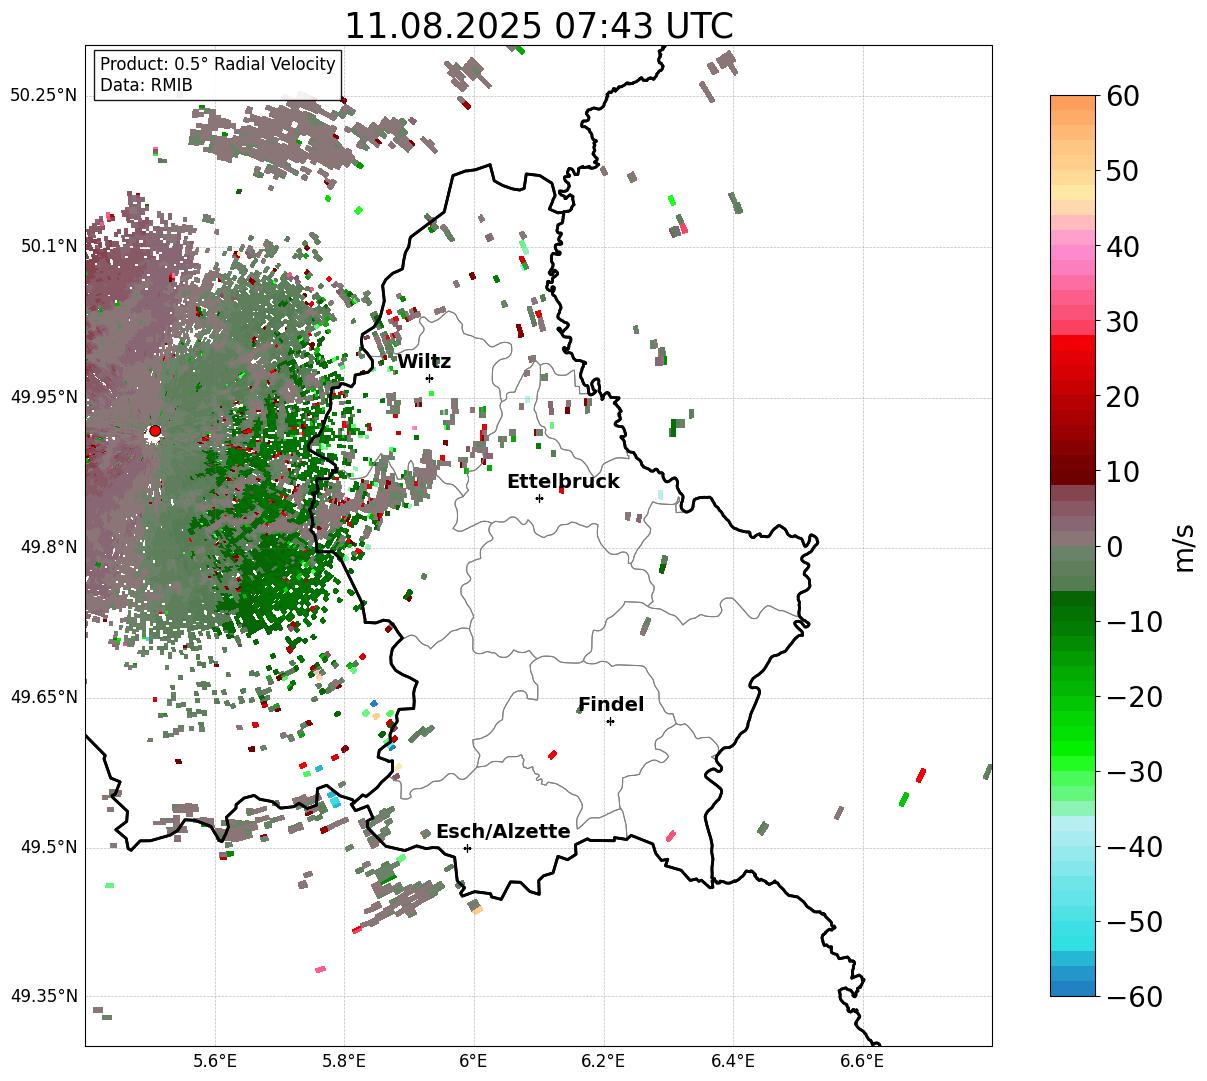Click the 5.8°E longitude label
The image size is (1207, 1081).
coord(344,1061)
